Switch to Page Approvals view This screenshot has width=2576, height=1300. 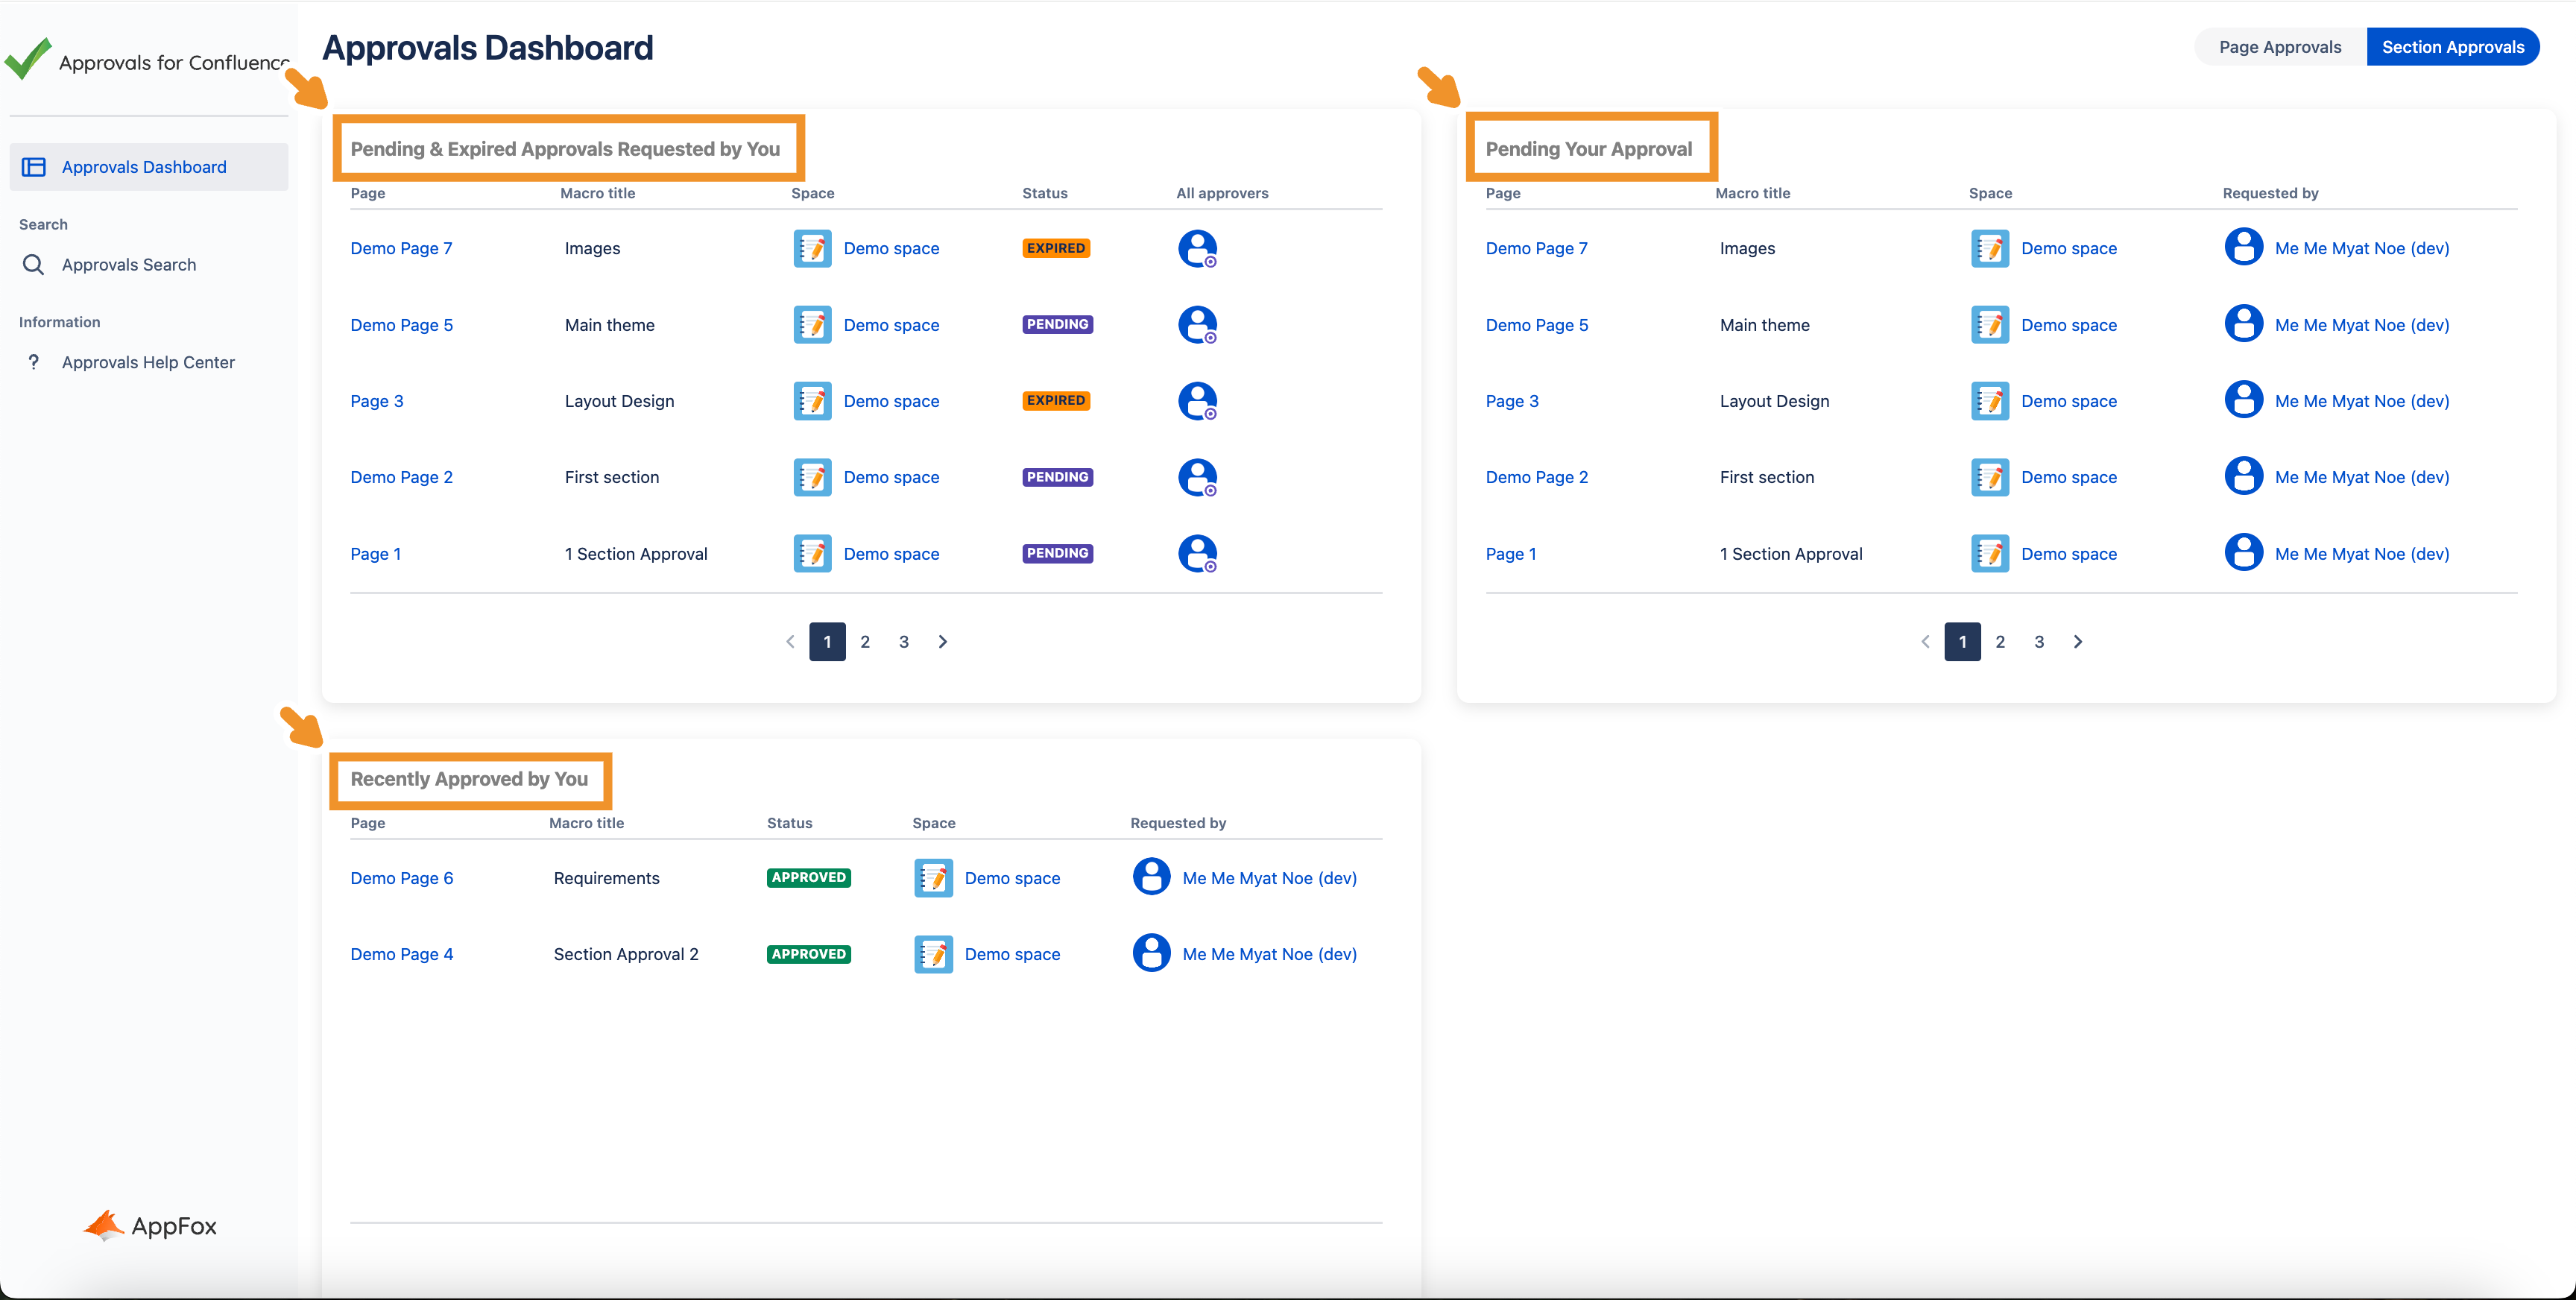tap(2279, 47)
